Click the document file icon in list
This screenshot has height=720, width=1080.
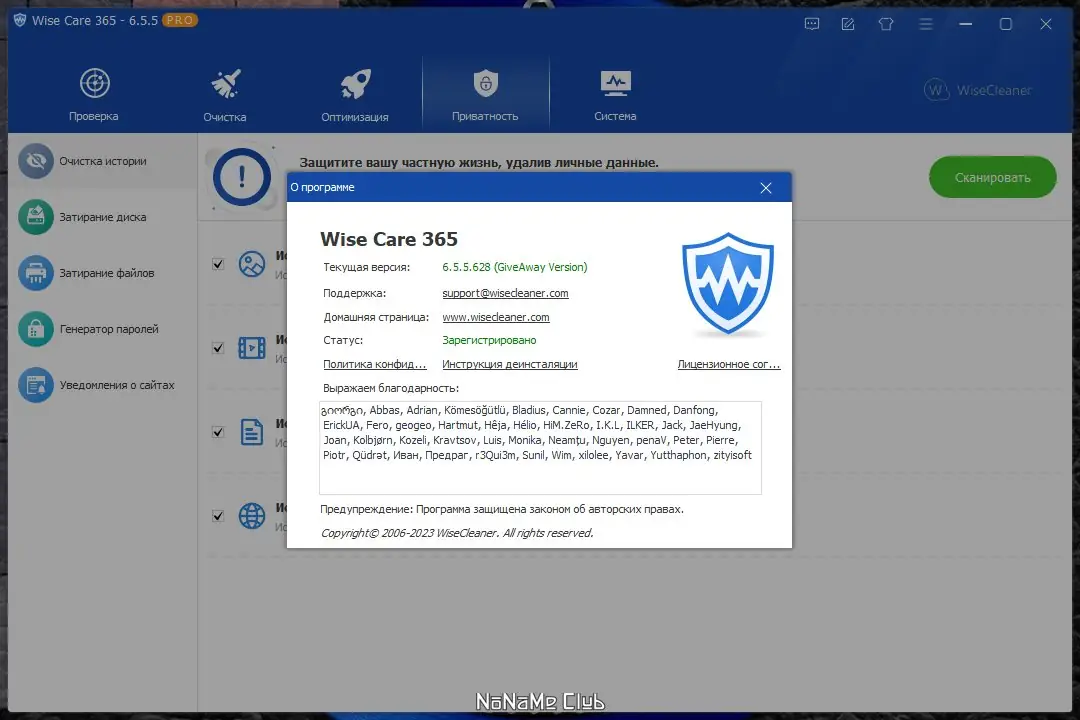(x=252, y=432)
